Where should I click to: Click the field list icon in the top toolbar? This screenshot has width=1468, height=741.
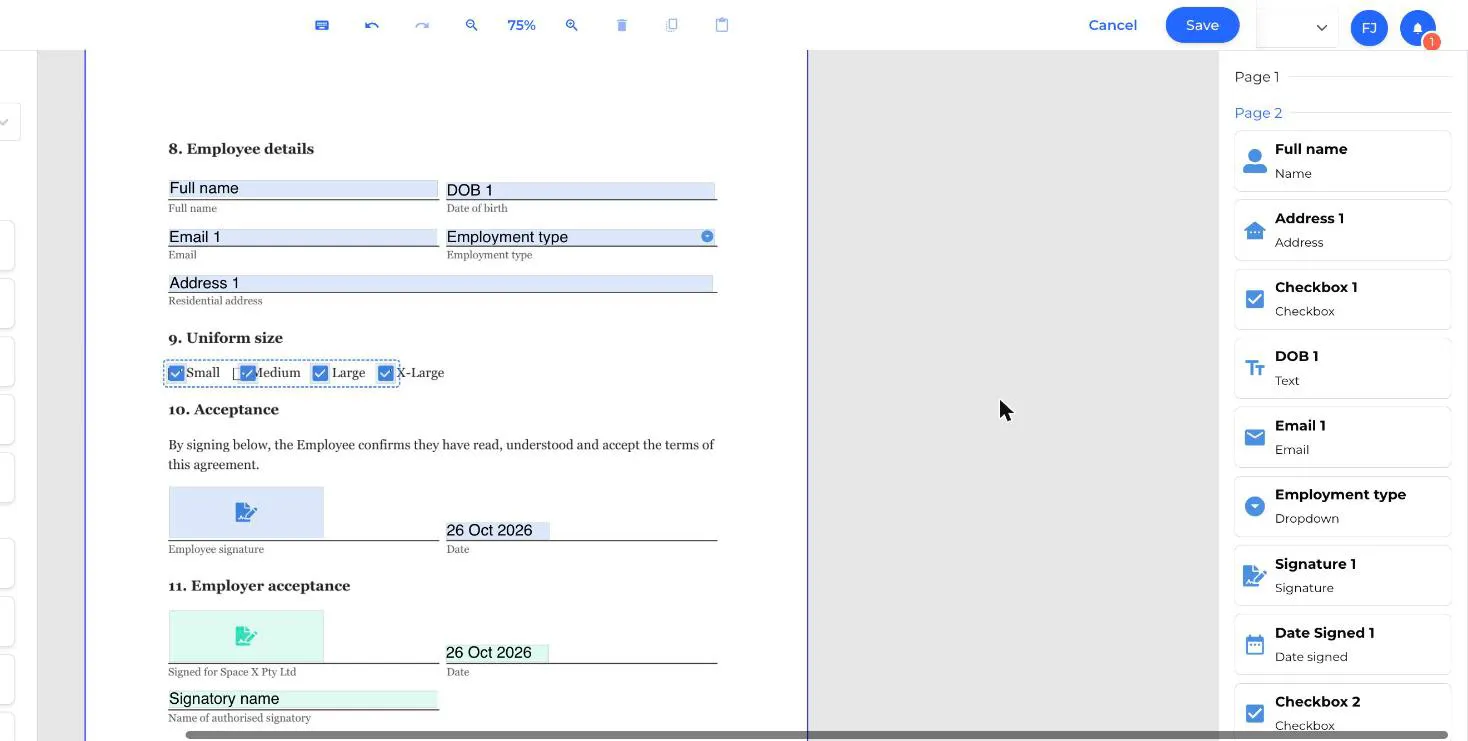click(x=322, y=25)
